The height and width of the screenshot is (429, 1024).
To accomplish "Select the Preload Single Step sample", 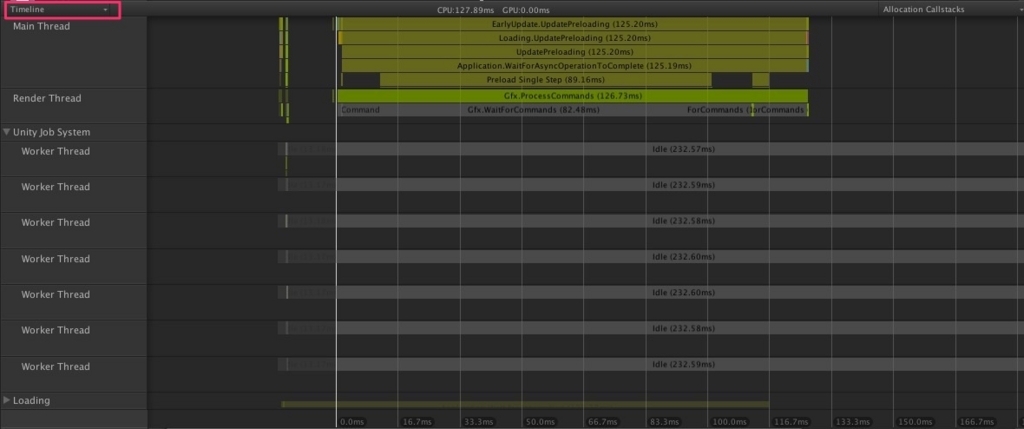I will (x=545, y=80).
